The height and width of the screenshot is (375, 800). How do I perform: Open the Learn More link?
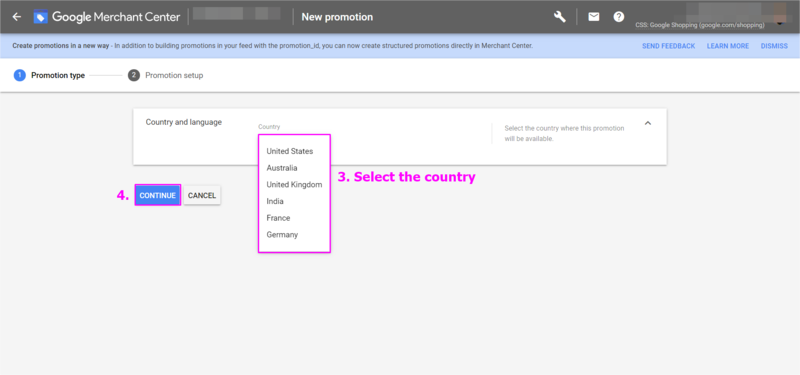tap(728, 46)
